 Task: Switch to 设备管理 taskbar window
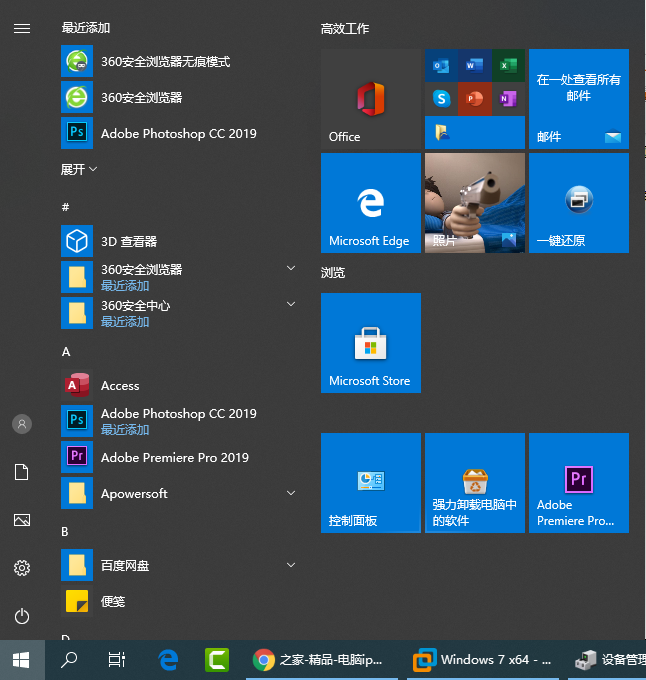click(x=607, y=660)
